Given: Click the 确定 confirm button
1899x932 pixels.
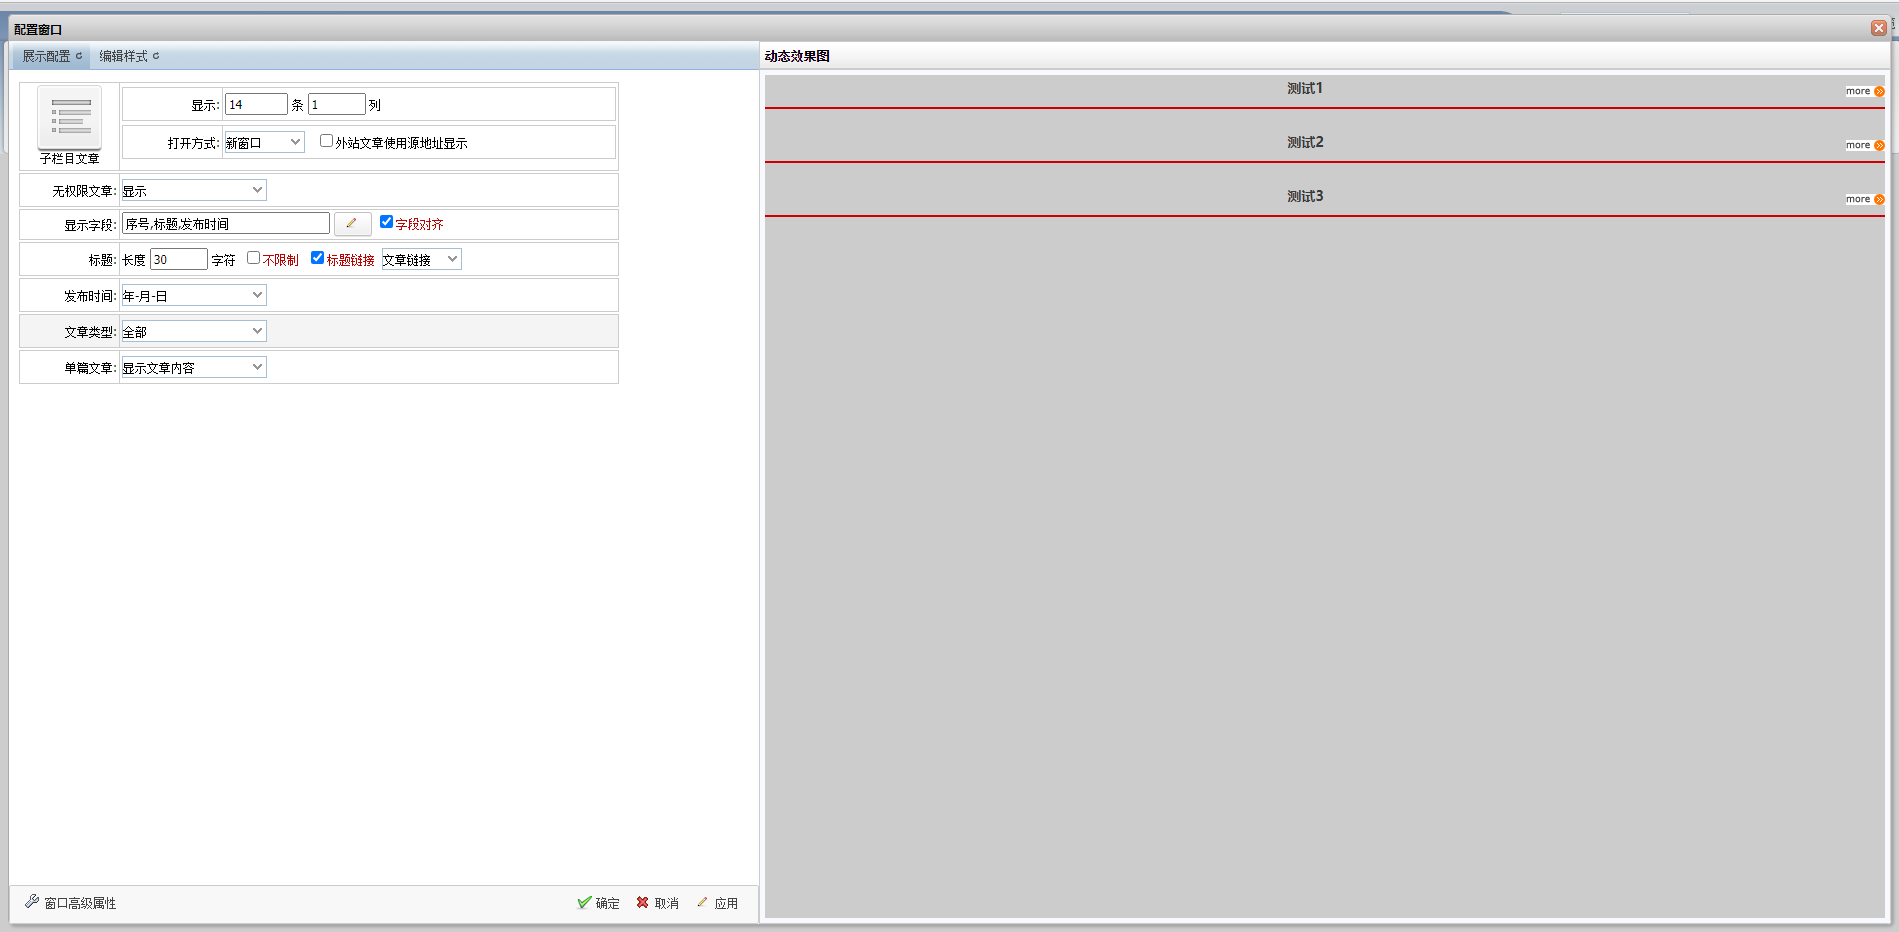Looking at the screenshot, I should [x=598, y=903].
